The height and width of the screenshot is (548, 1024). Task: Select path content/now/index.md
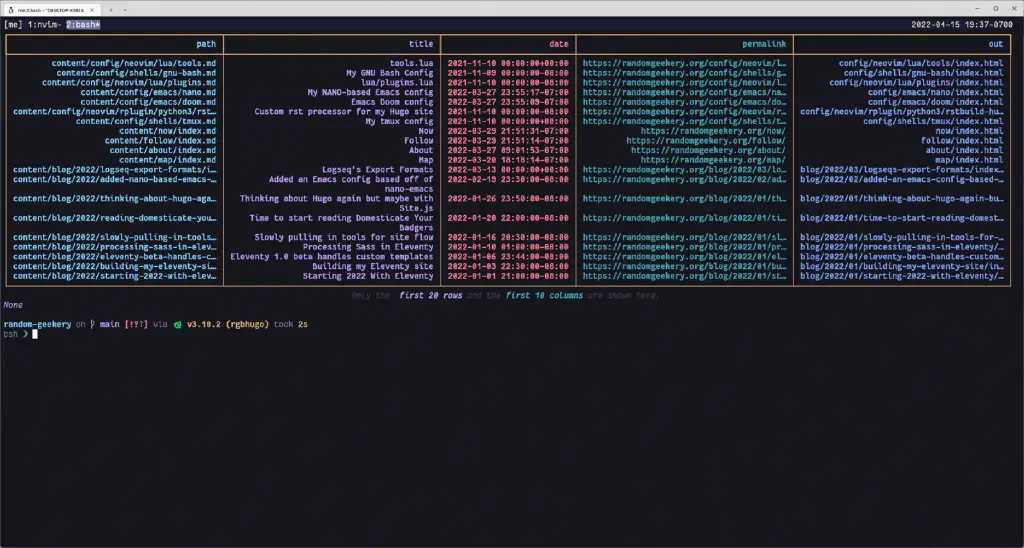(x=167, y=131)
